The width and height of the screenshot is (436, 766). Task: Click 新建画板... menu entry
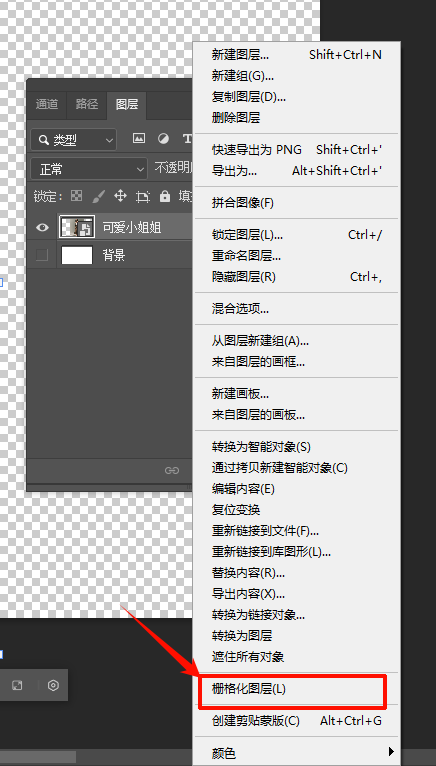pyautogui.click(x=297, y=394)
